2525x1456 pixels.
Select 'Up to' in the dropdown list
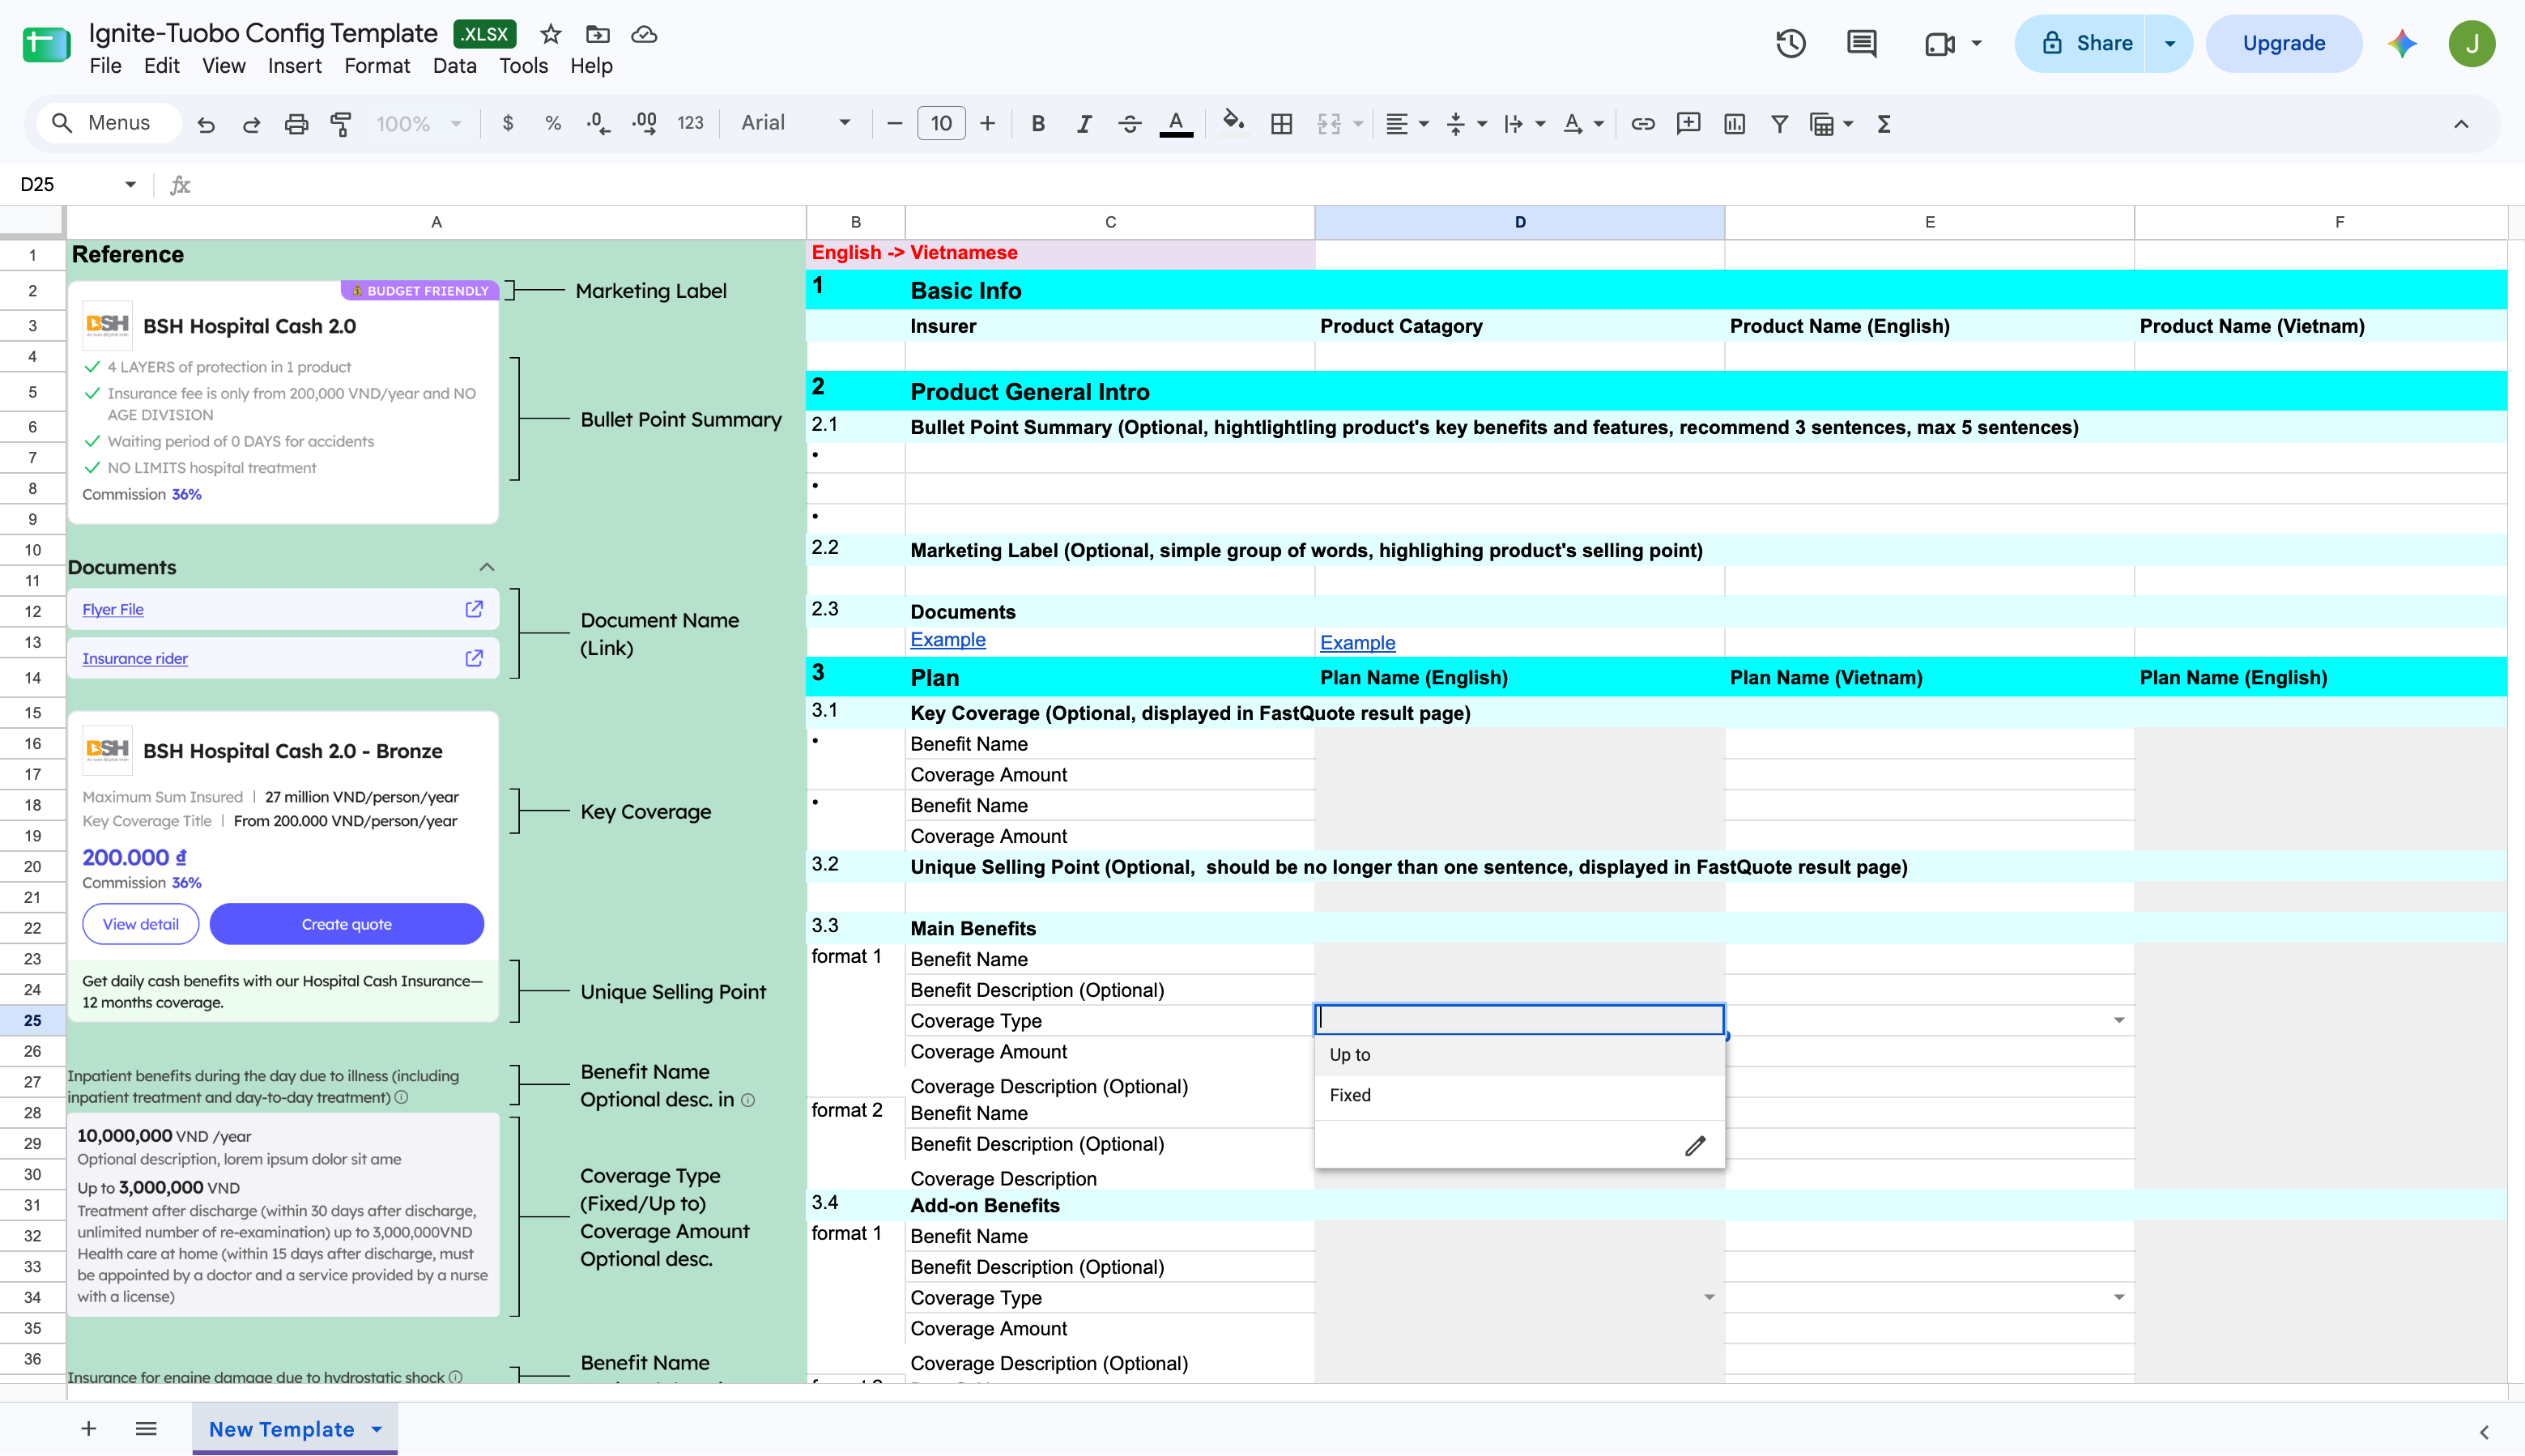(x=1519, y=1055)
